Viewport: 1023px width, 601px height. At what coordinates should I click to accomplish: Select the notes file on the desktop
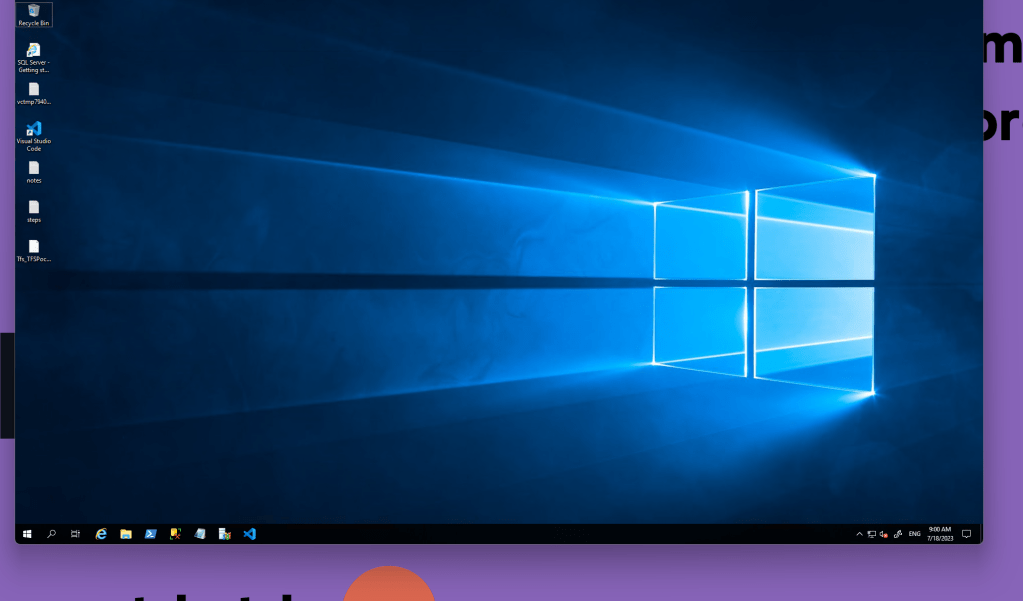(x=34, y=172)
